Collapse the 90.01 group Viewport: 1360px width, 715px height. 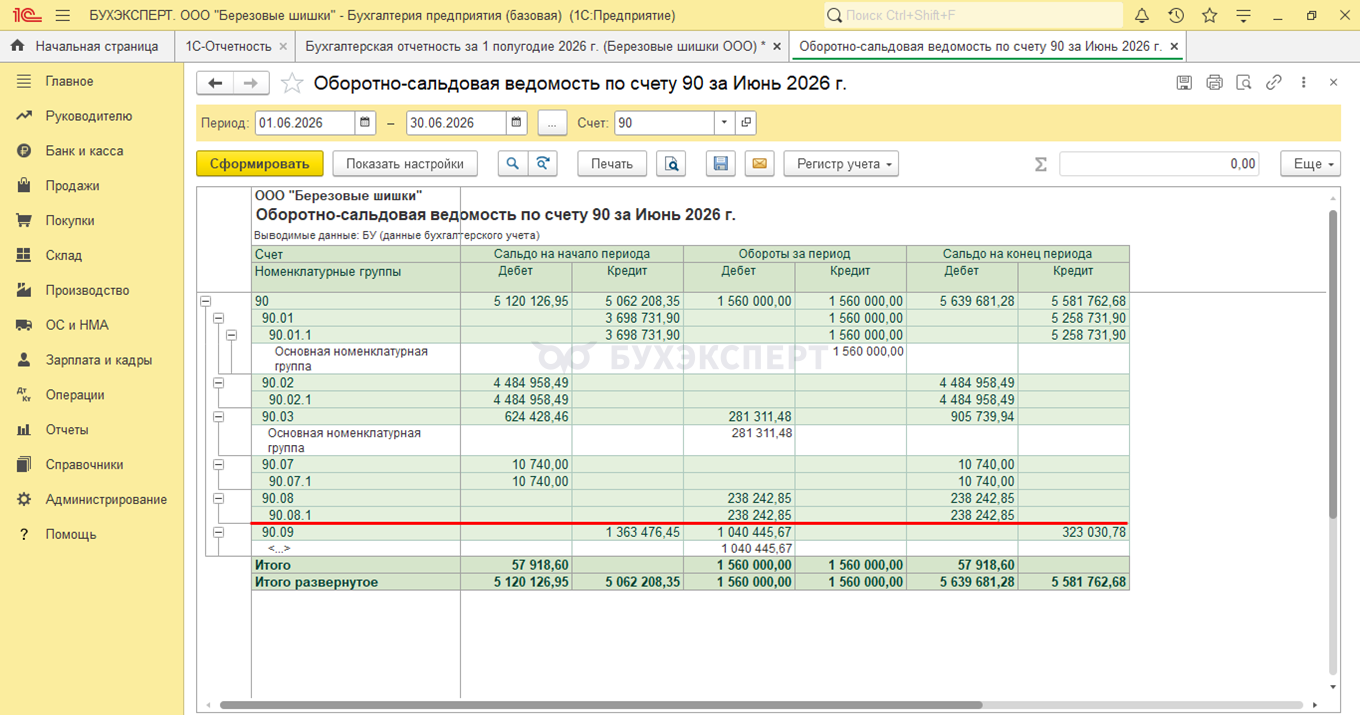pyautogui.click(x=219, y=318)
